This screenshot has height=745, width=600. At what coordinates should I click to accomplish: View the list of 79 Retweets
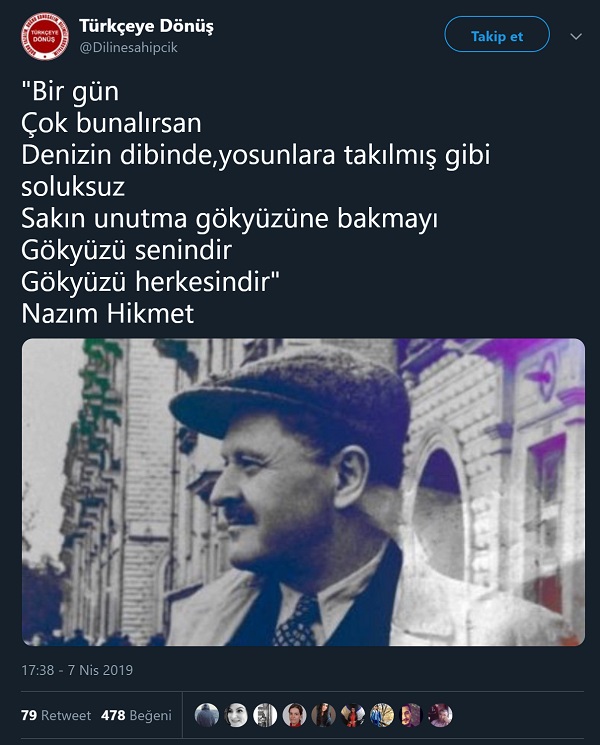(56, 715)
